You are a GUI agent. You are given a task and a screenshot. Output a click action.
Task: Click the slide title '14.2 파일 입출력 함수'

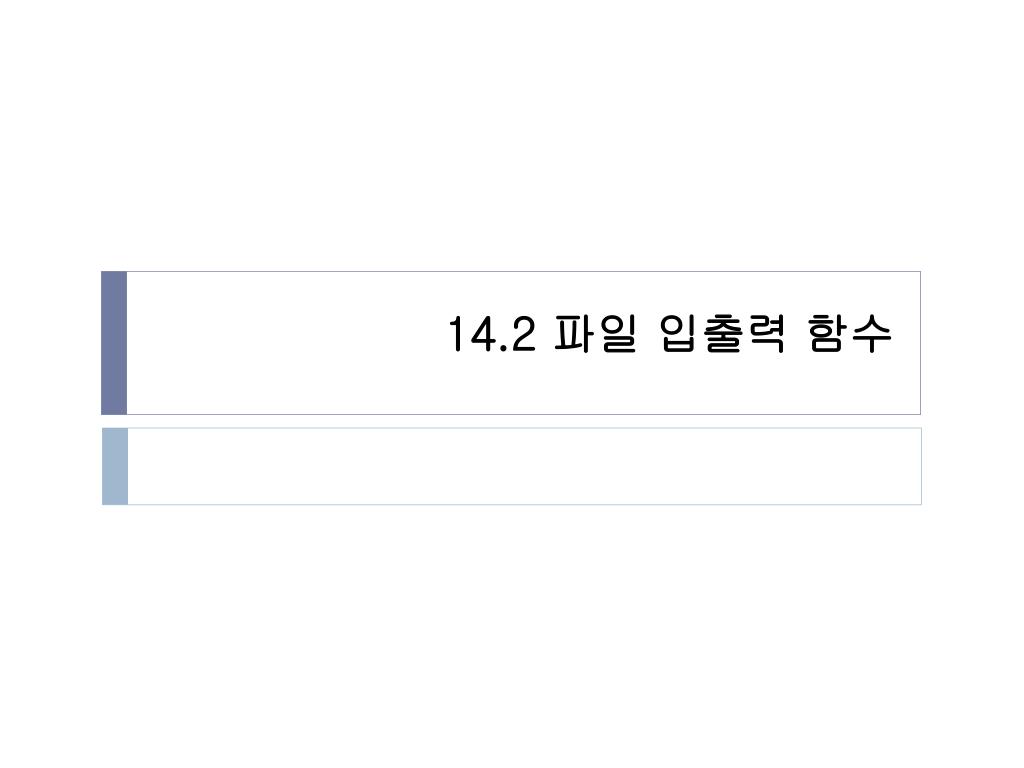coord(670,334)
